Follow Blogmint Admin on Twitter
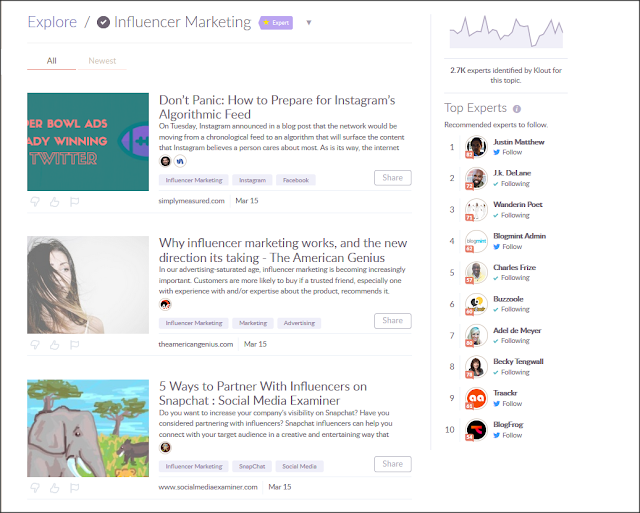 point(508,247)
